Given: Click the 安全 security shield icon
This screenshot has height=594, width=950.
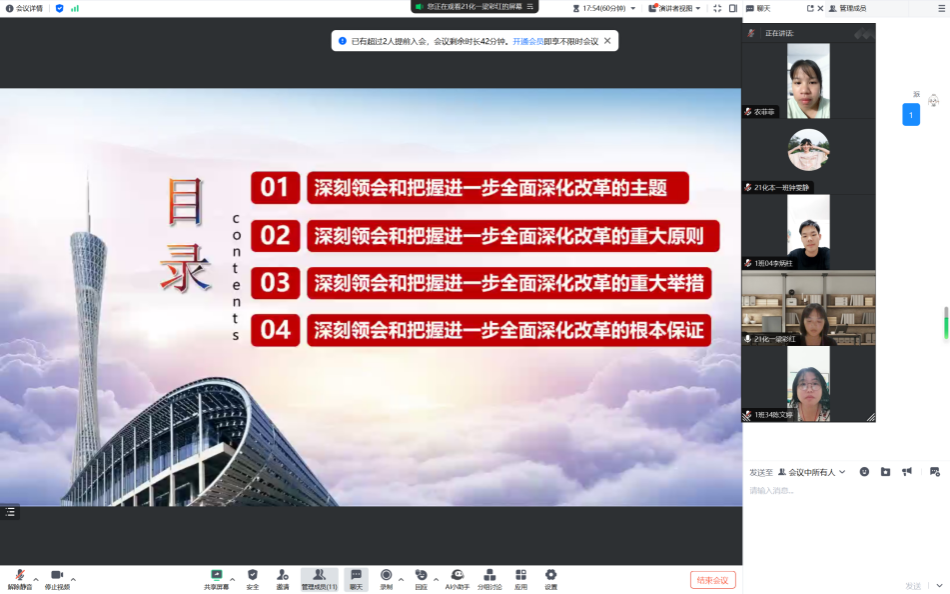Looking at the screenshot, I should coord(252,576).
